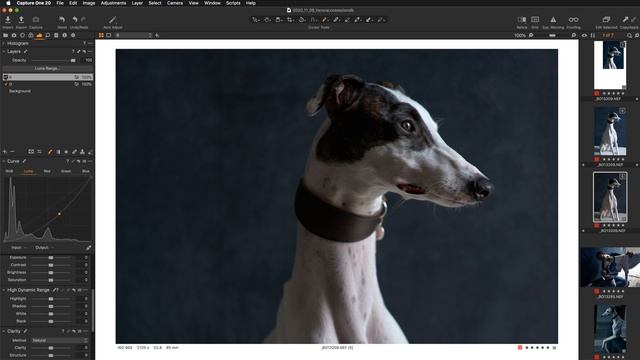Click the Layers Opacity value field
Viewport: 640px width, 360px height.
(87, 60)
